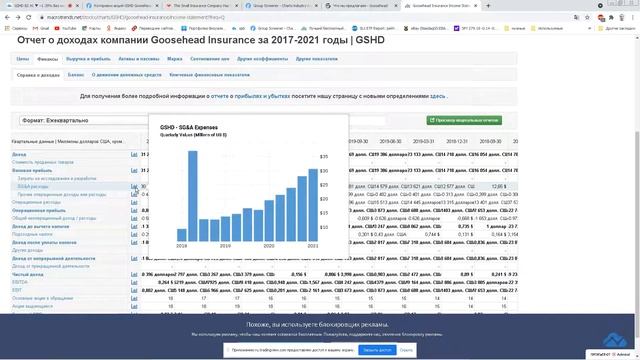640x360 pixels.
Task: Switch to the Маржа tab
Action: tap(175, 59)
